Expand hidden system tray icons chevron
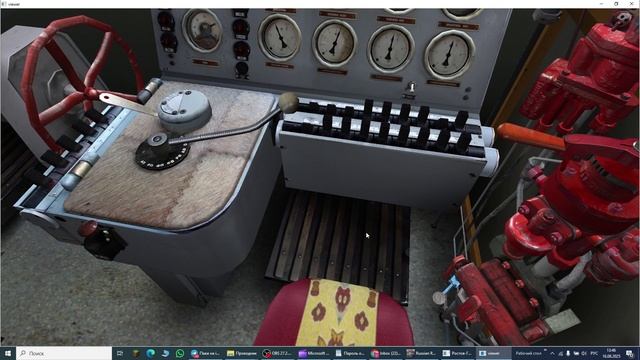 click(x=552, y=353)
